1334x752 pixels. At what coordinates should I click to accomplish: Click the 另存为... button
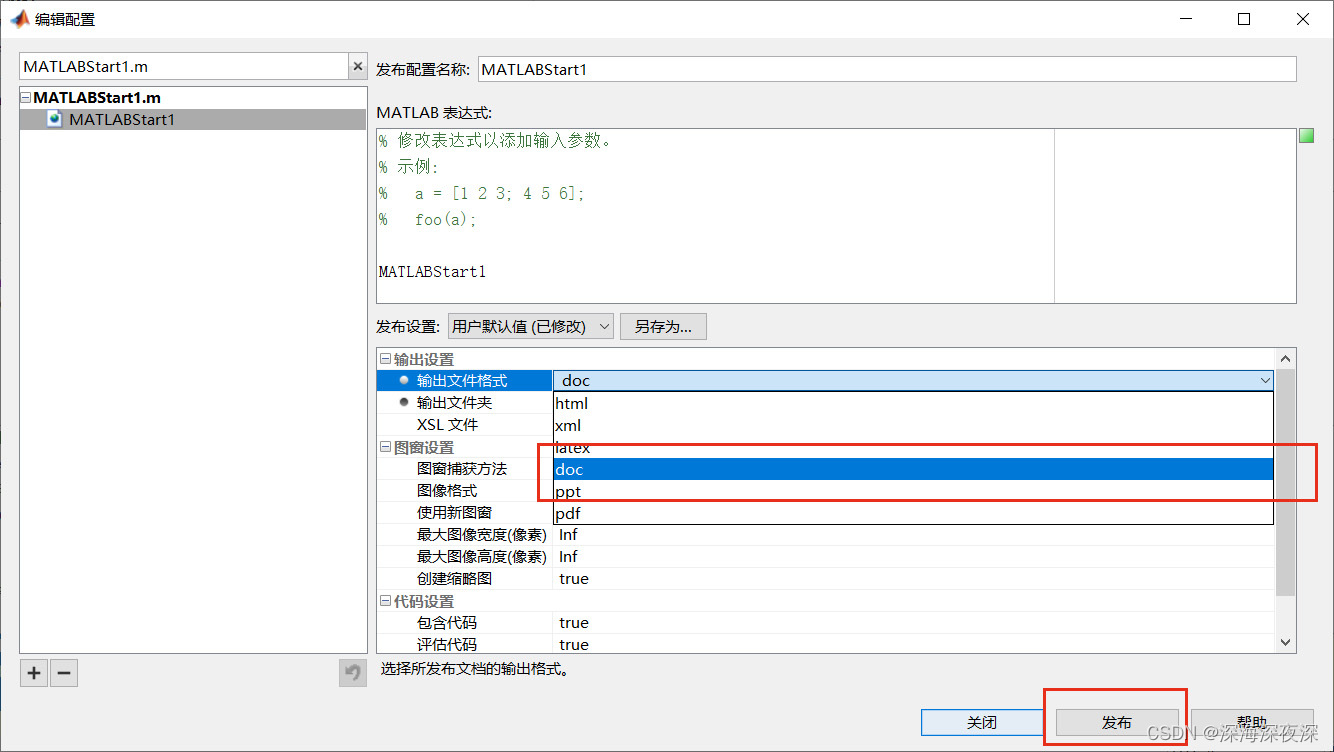663,326
